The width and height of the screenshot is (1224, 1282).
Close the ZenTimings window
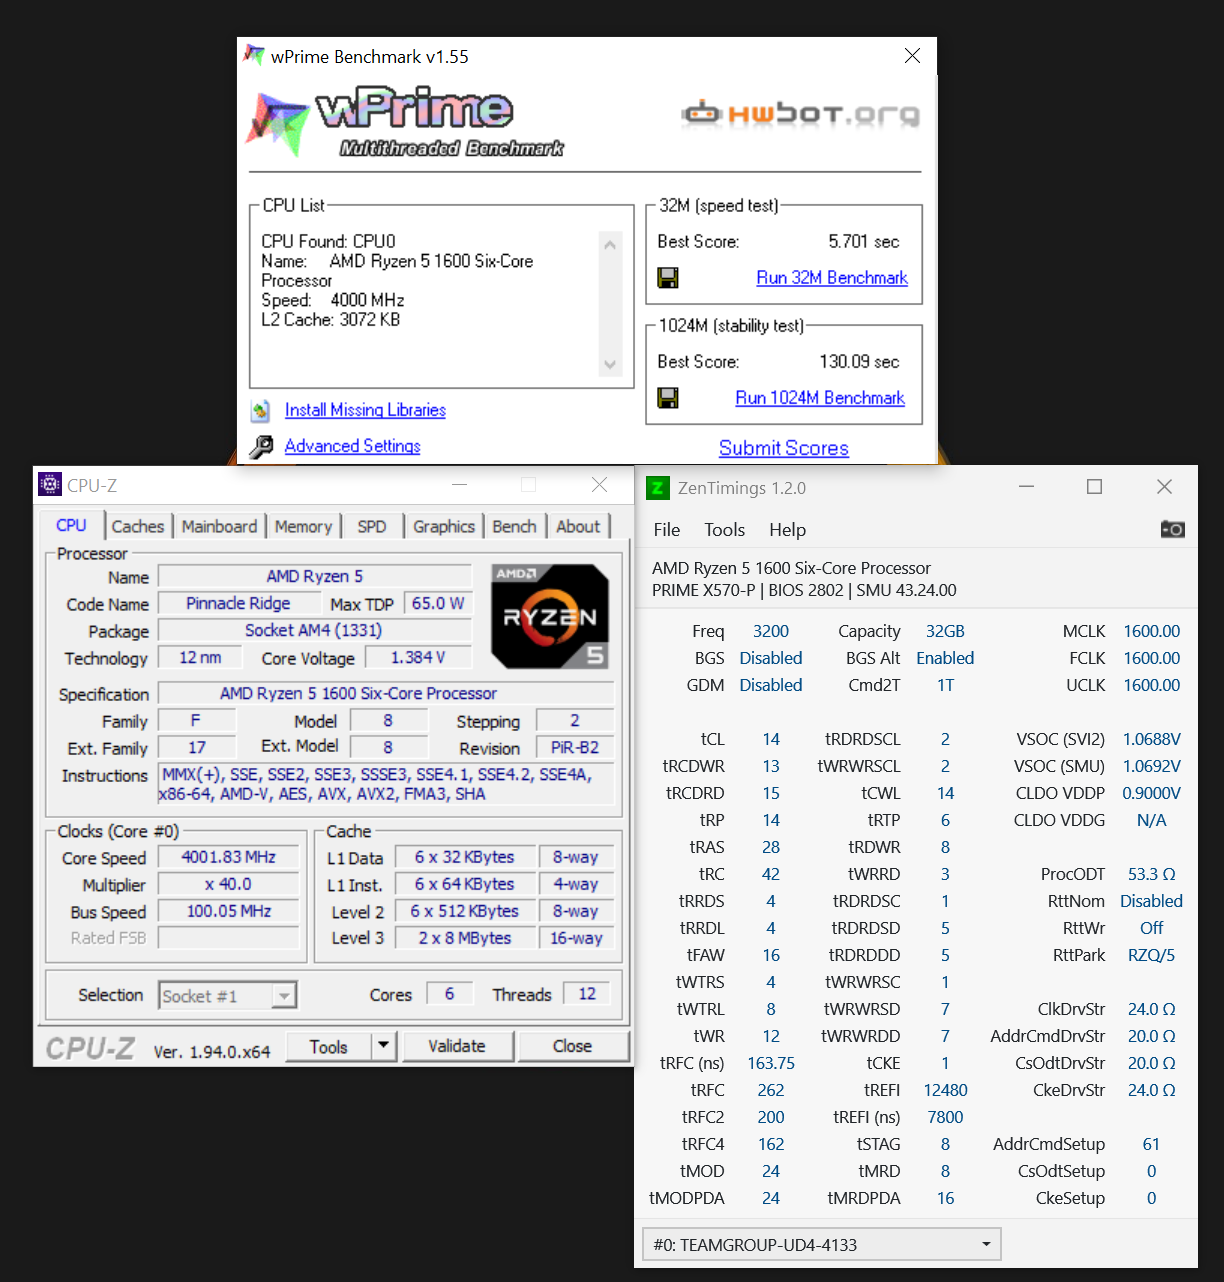pos(1164,487)
